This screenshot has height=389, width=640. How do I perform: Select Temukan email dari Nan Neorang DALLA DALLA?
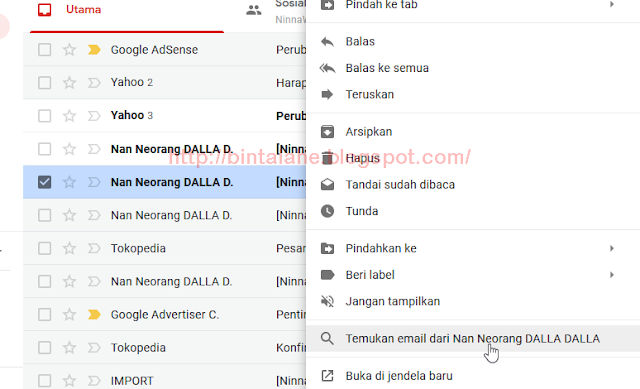[473, 339]
